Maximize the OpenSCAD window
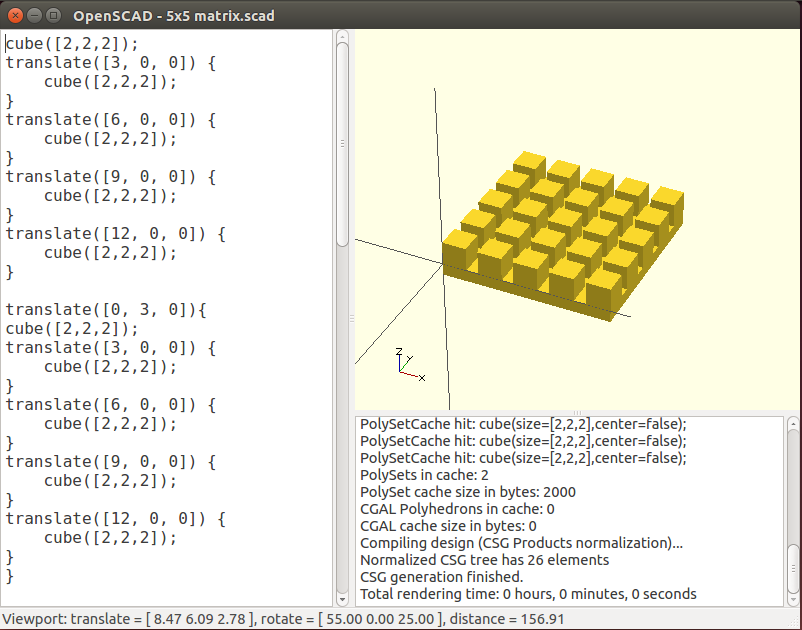This screenshot has height=630, width=802. [53, 16]
